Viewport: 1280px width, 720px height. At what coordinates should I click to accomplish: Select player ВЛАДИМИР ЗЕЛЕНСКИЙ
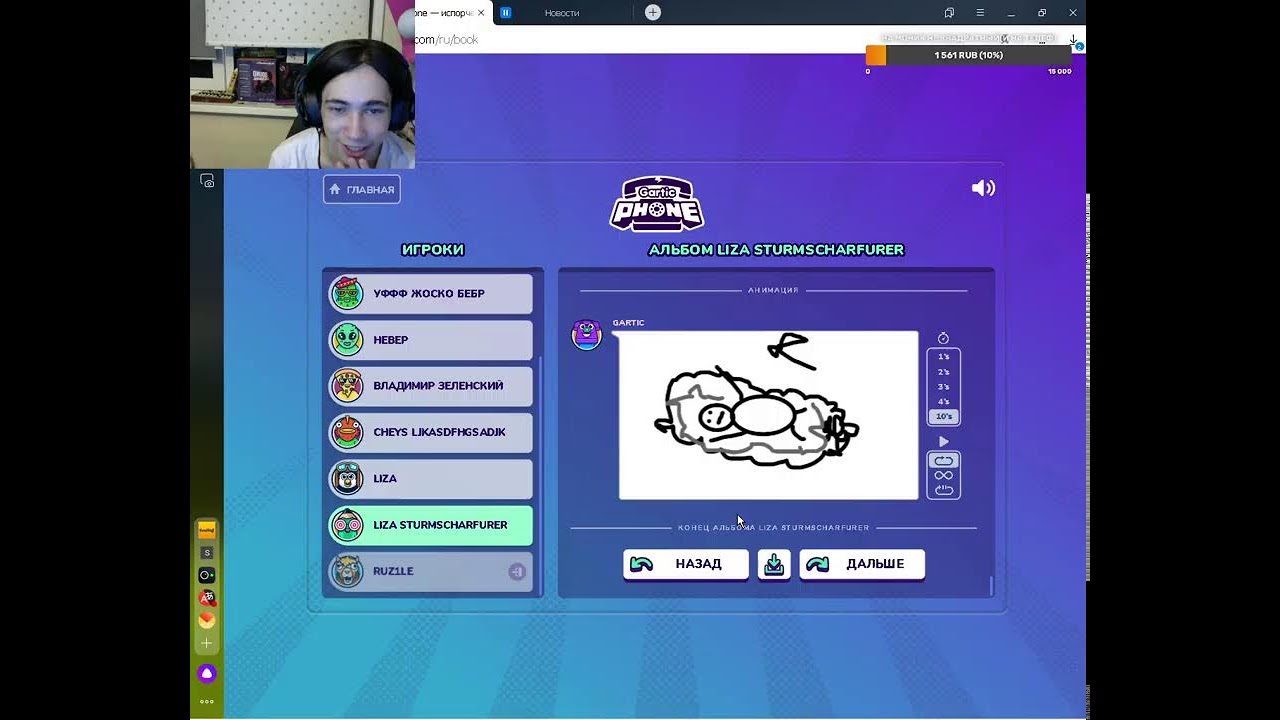430,386
